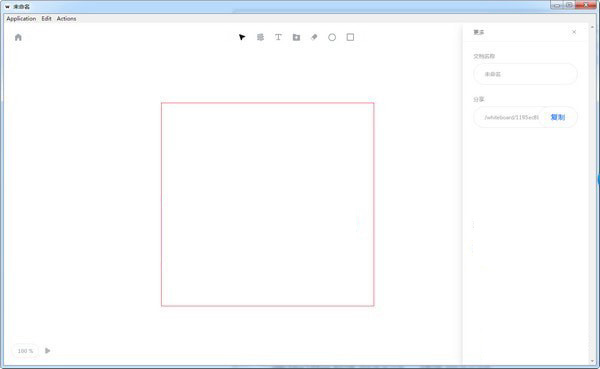Select the Text tool
The image size is (600, 369).
(x=278, y=37)
